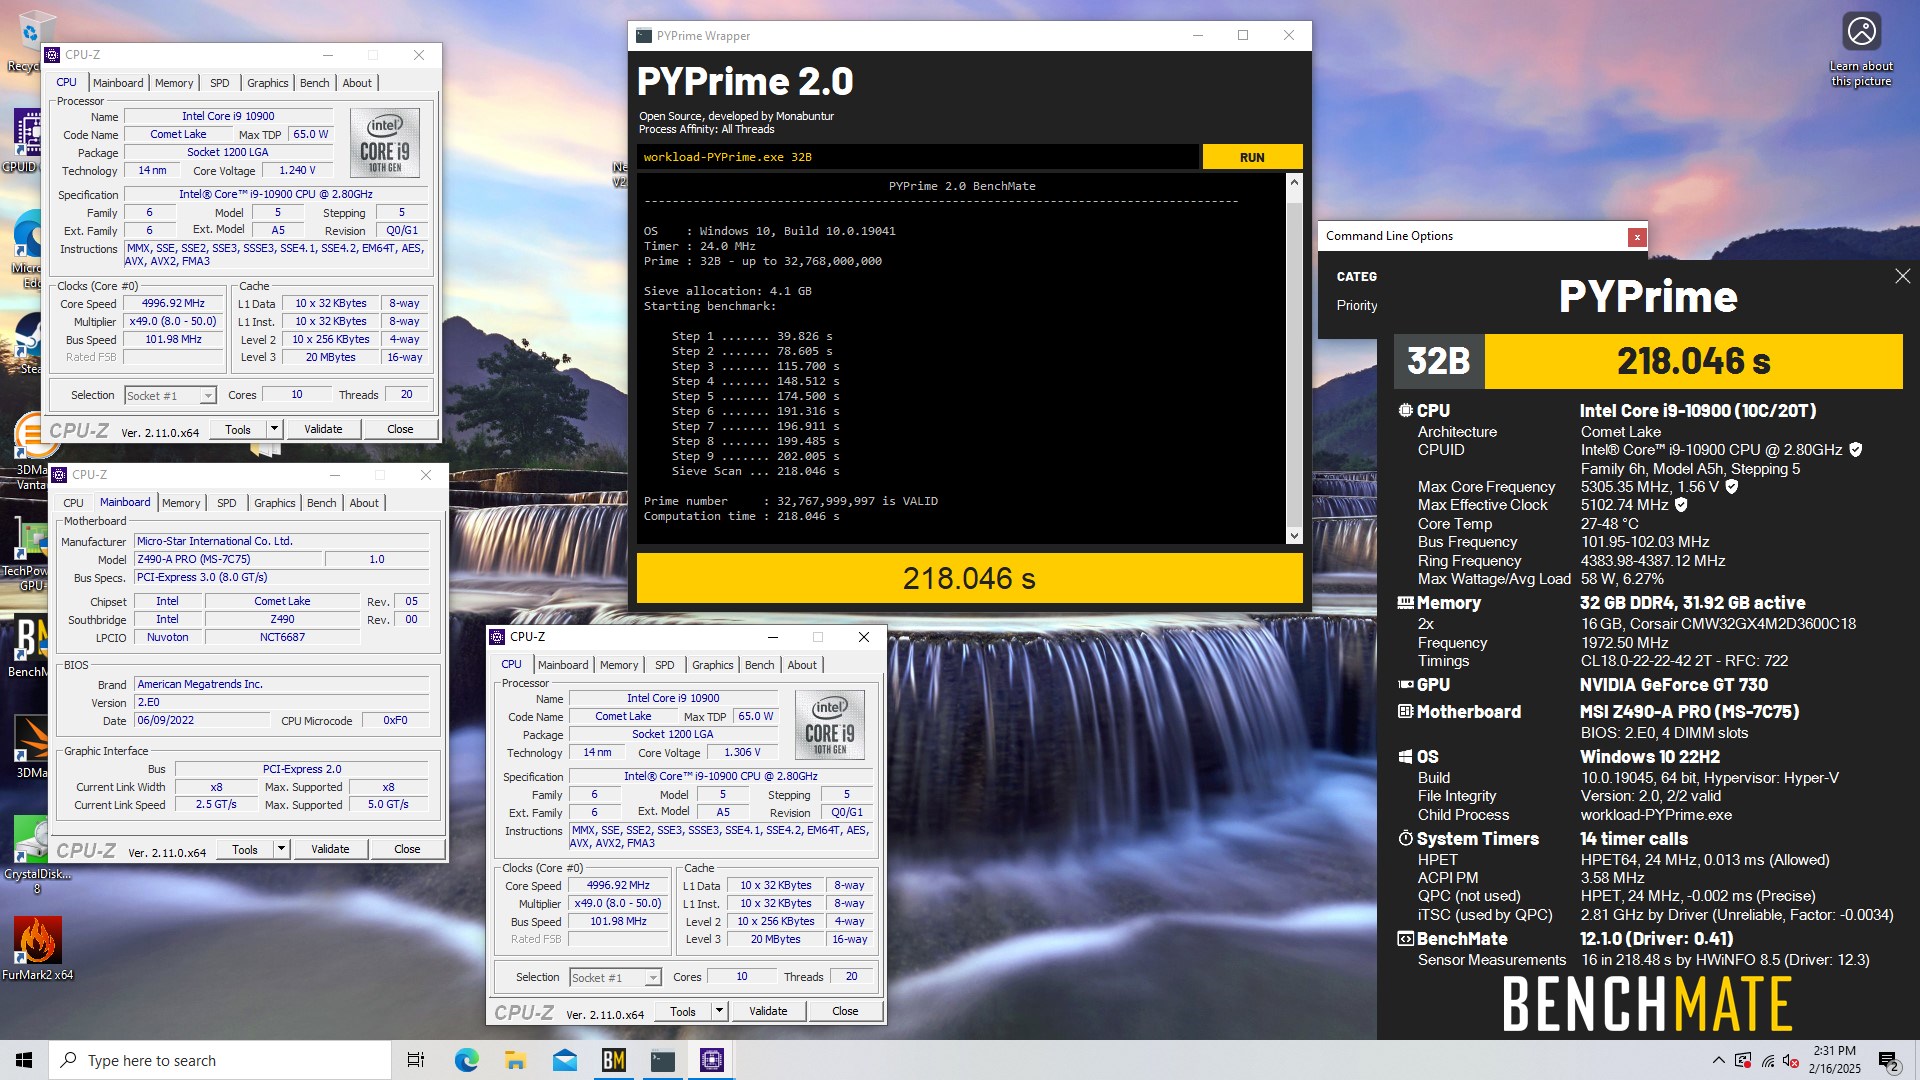Click Validate in top CPU-Z window
Image resolution: width=1920 pixels, height=1080 pixels.
point(323,429)
